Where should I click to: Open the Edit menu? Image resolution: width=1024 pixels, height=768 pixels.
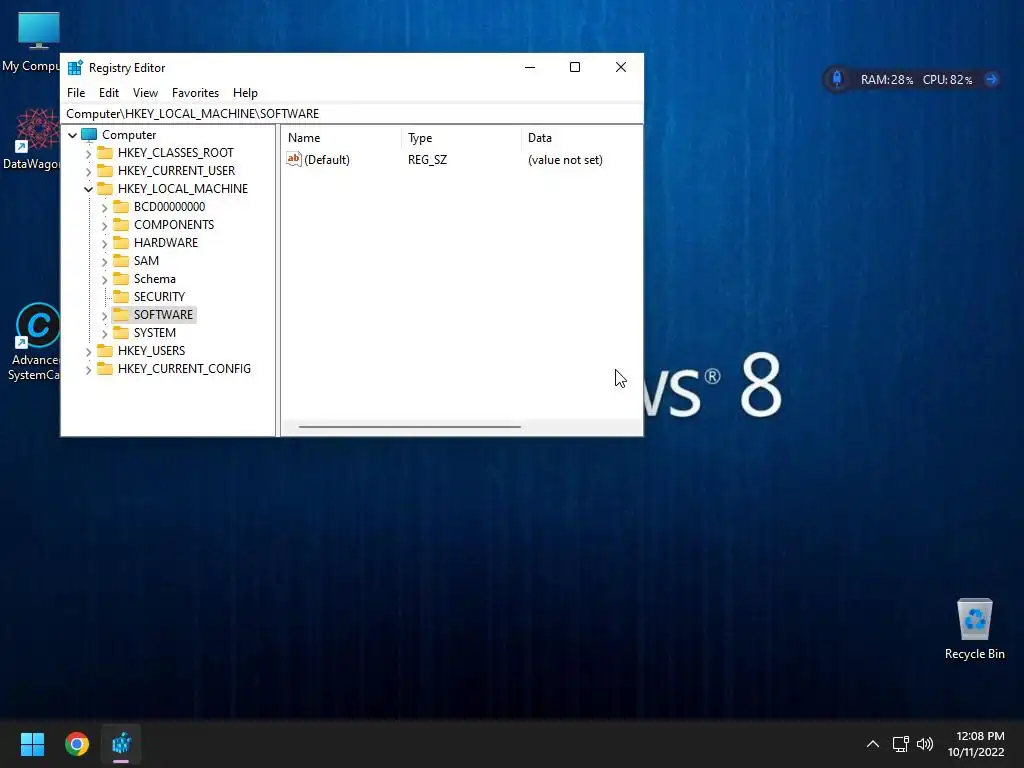click(x=108, y=93)
